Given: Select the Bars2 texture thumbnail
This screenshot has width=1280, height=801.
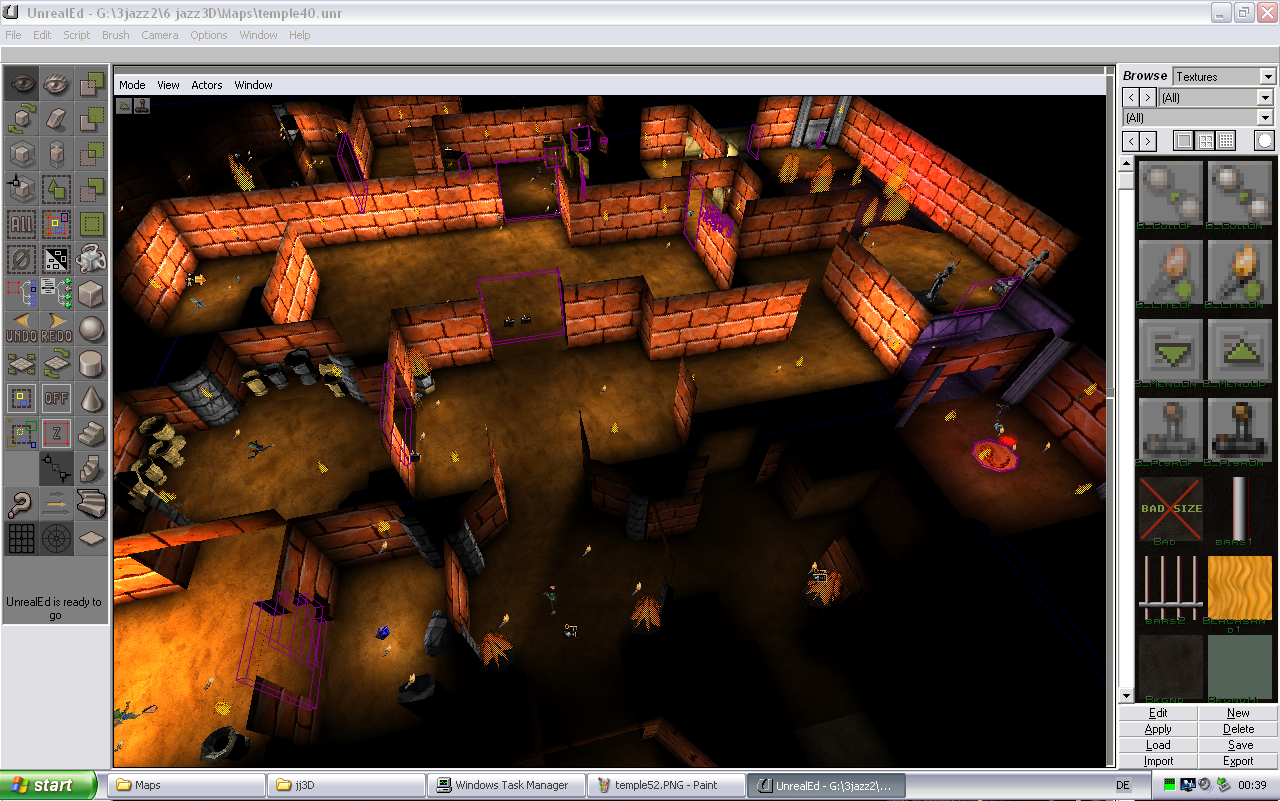Looking at the screenshot, I should tap(1170, 588).
